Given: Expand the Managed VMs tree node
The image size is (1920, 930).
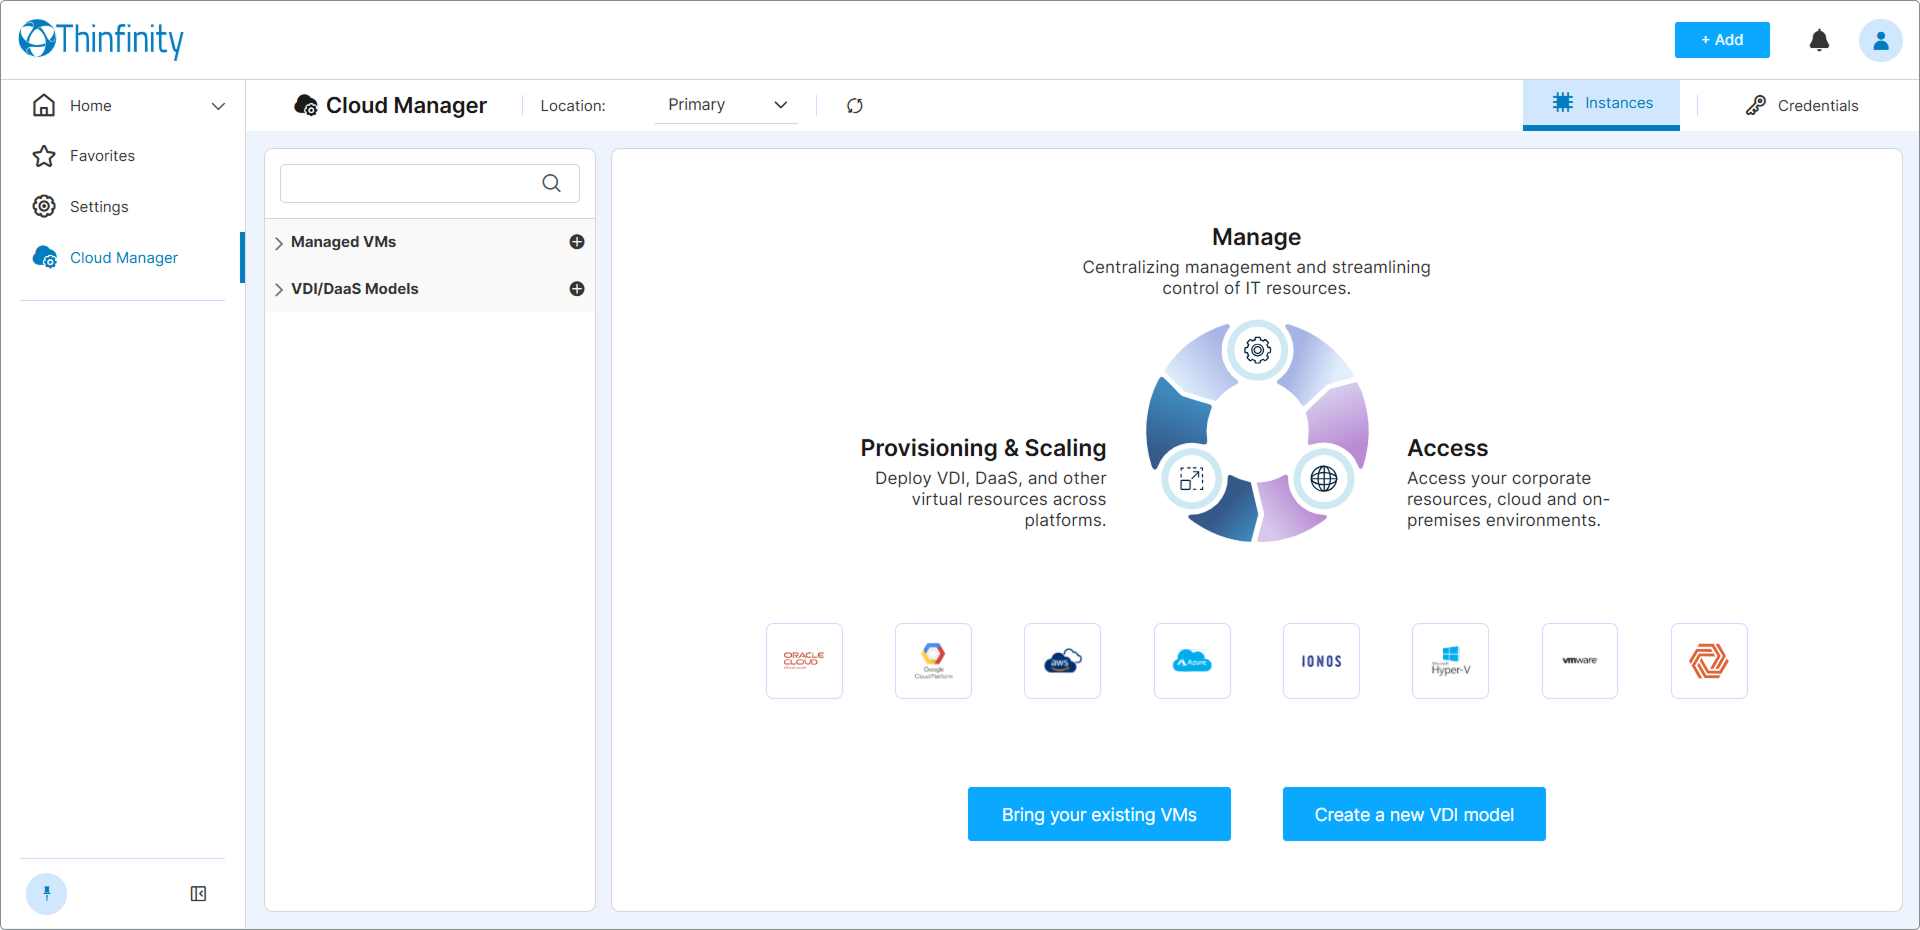Looking at the screenshot, I should pyautogui.click(x=279, y=243).
